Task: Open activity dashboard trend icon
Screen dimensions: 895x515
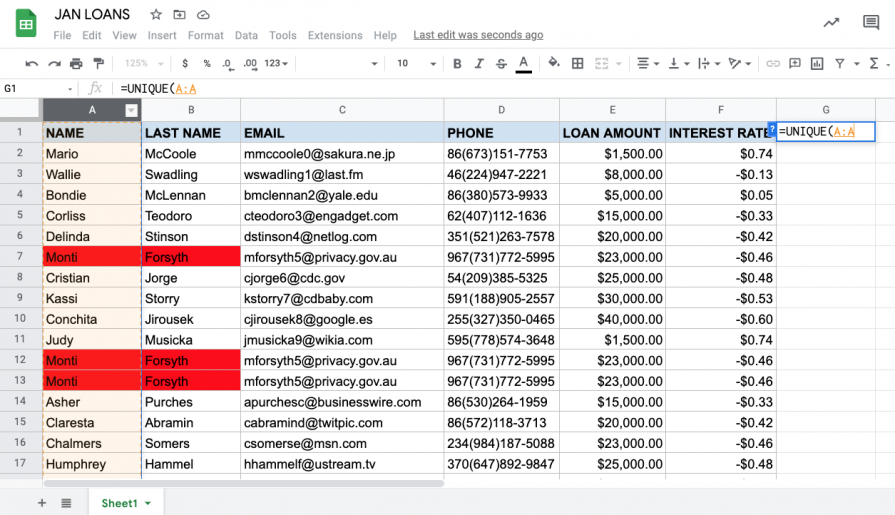Action: [x=831, y=23]
